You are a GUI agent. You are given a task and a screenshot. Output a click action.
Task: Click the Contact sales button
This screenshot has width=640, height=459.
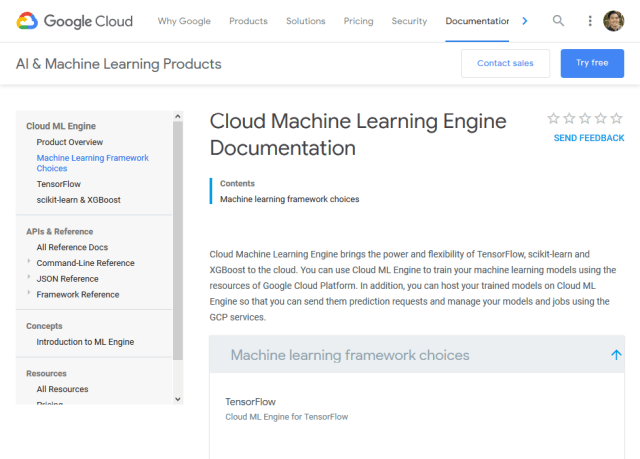coord(505,63)
